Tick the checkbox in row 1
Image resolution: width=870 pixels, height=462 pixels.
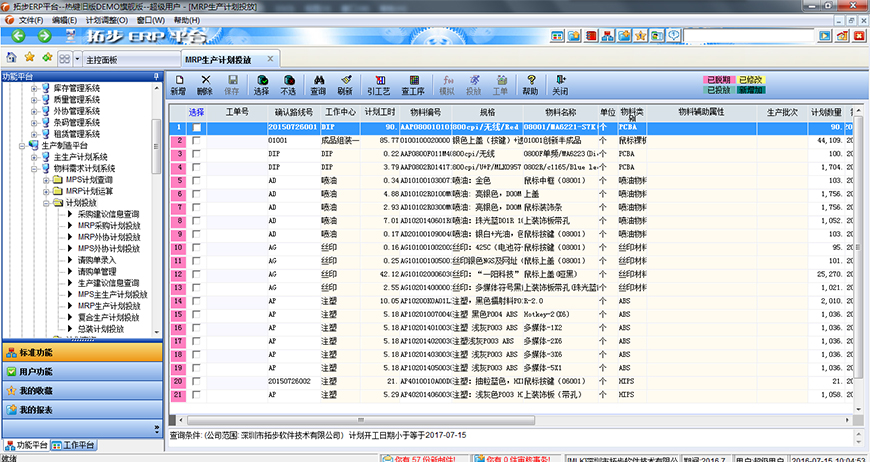click(x=197, y=128)
